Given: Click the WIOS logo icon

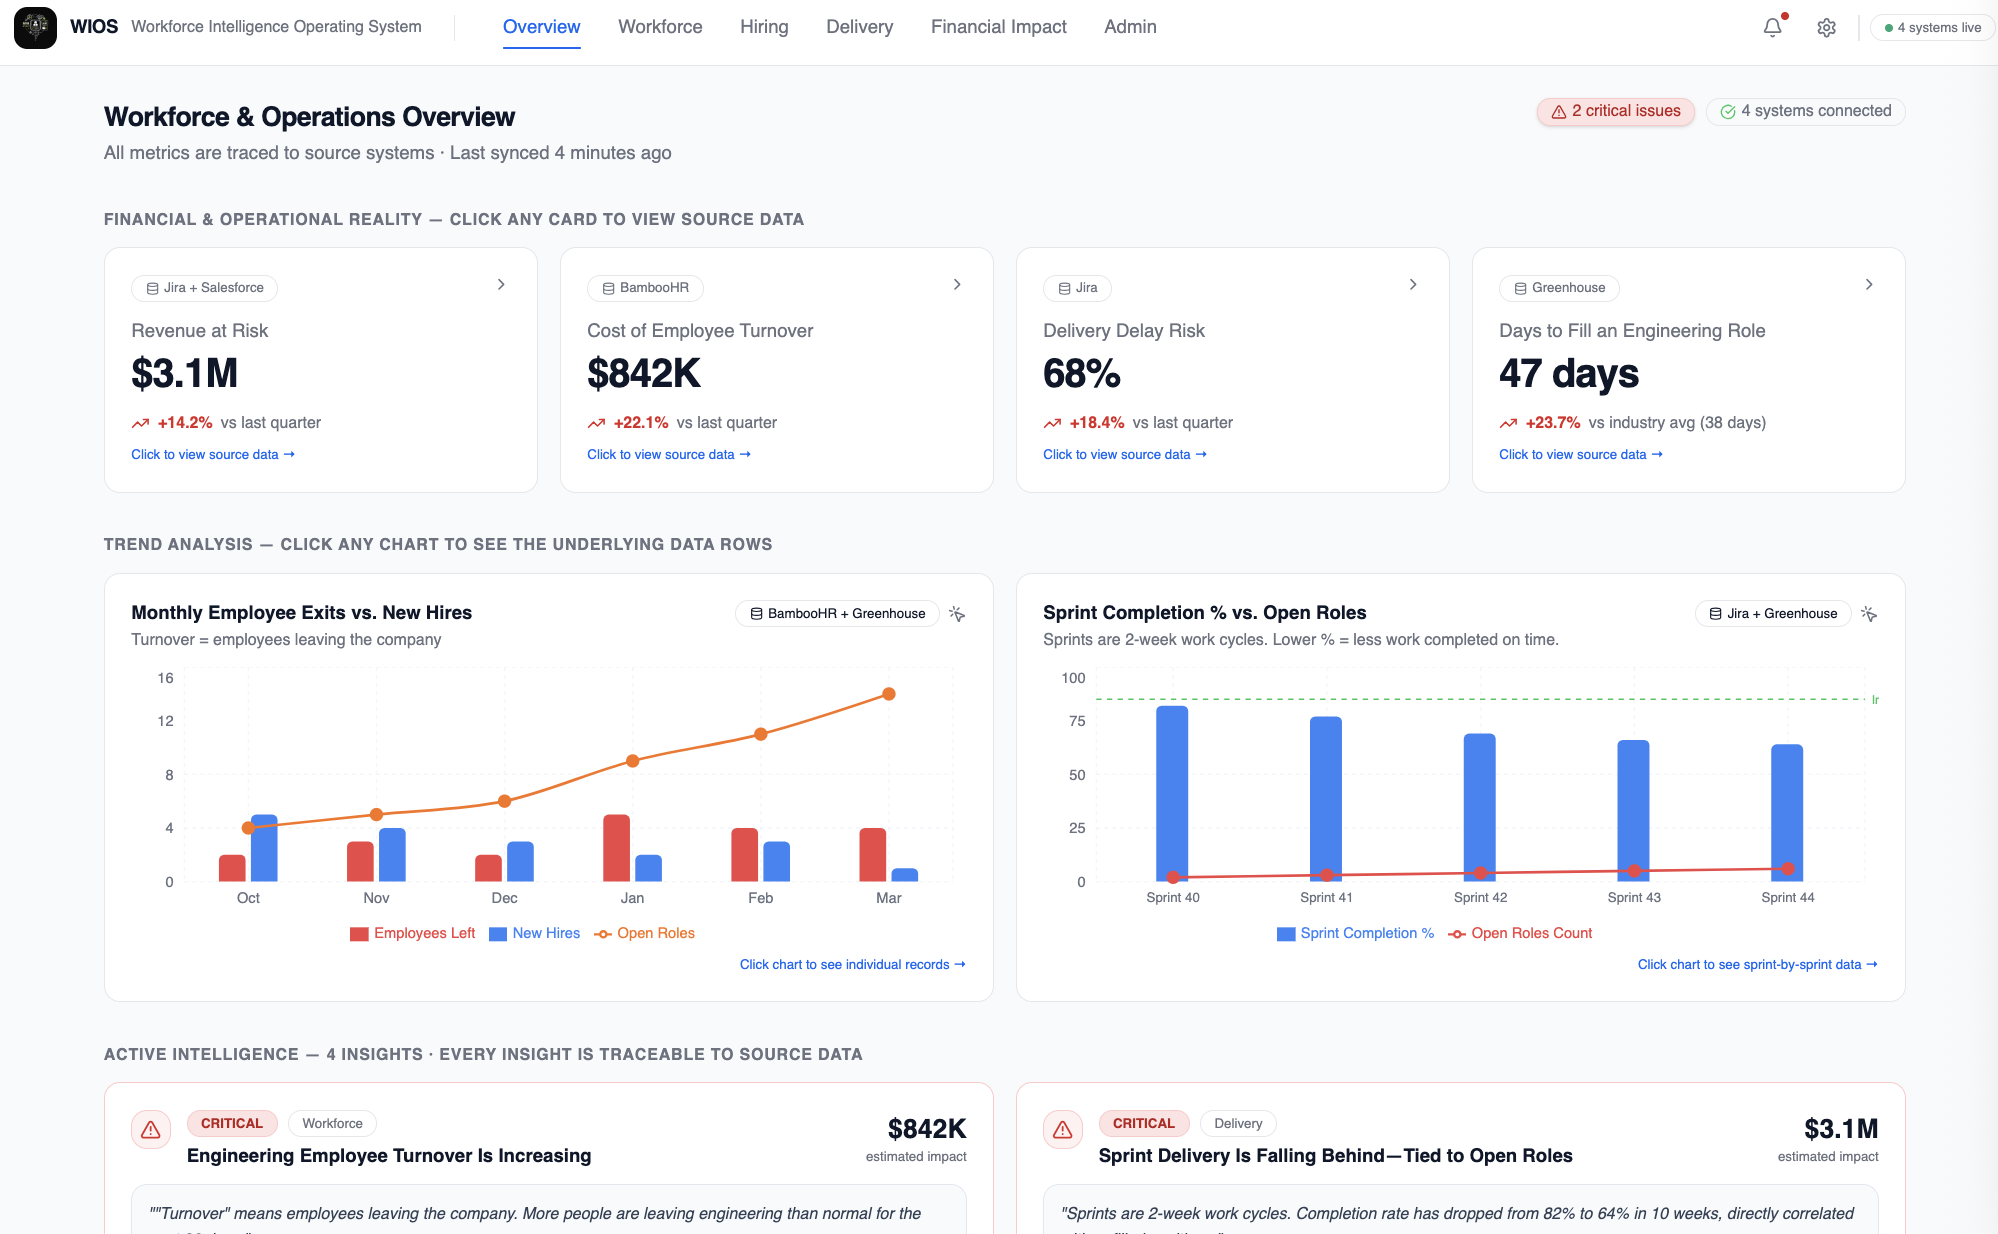Looking at the screenshot, I should pos(35,27).
